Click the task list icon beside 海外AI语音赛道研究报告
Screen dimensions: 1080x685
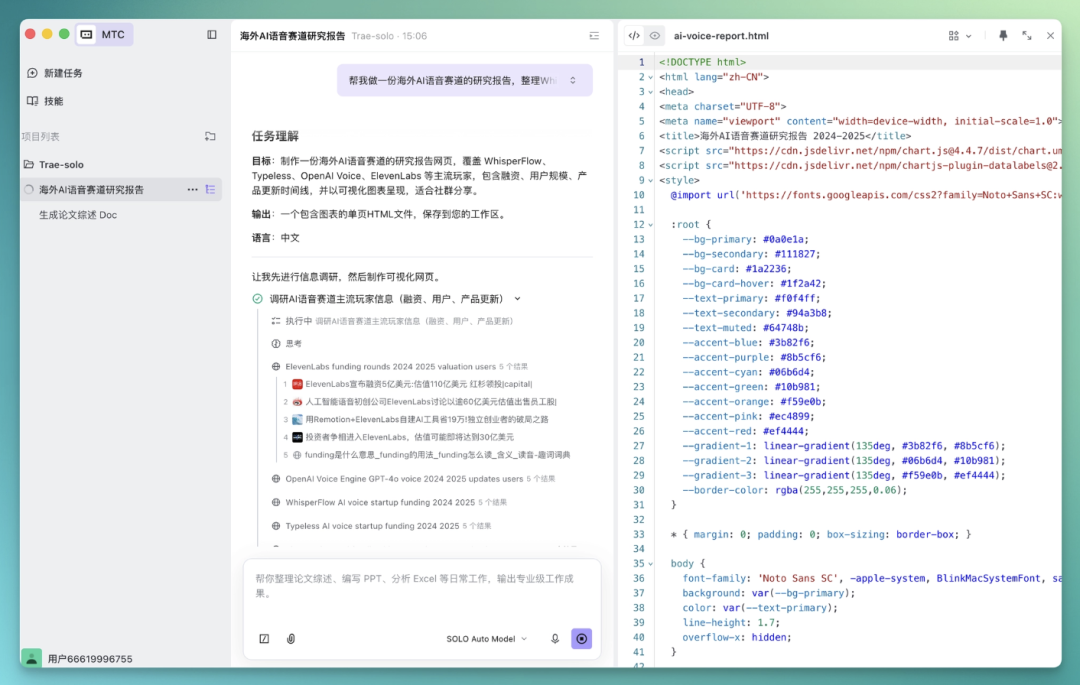coord(210,189)
